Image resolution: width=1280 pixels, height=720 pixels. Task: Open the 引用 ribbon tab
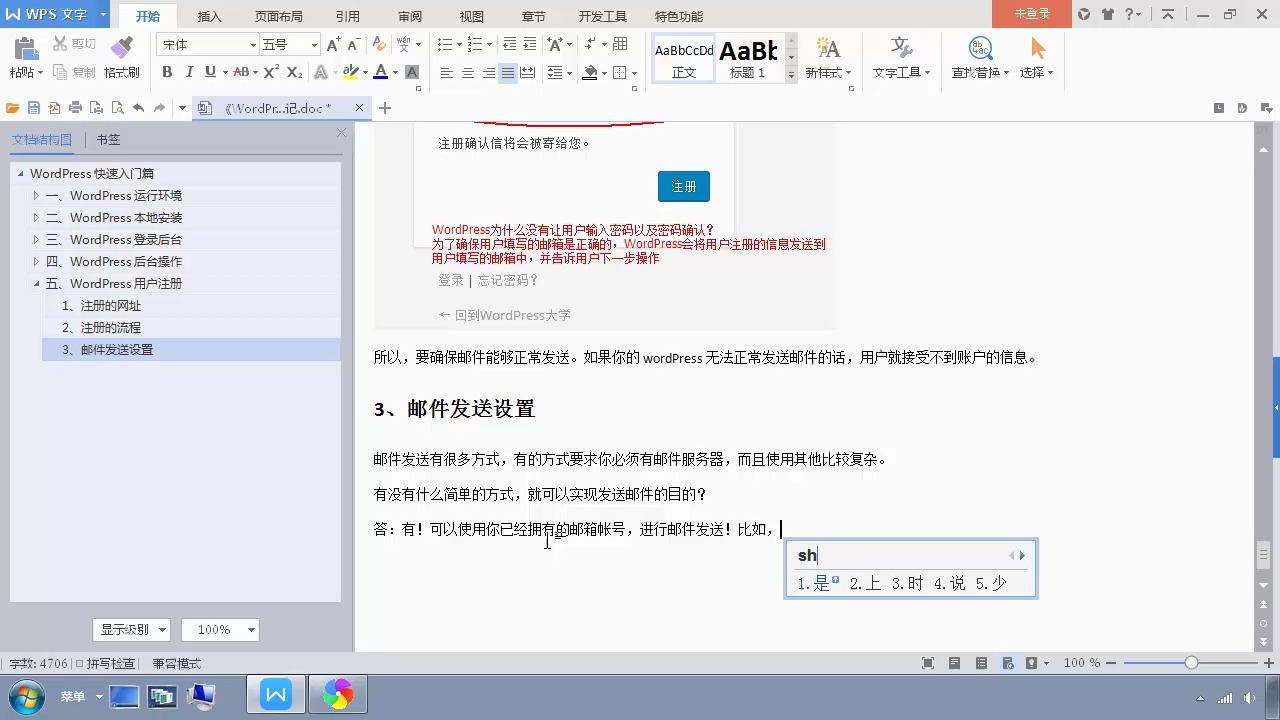(x=348, y=16)
